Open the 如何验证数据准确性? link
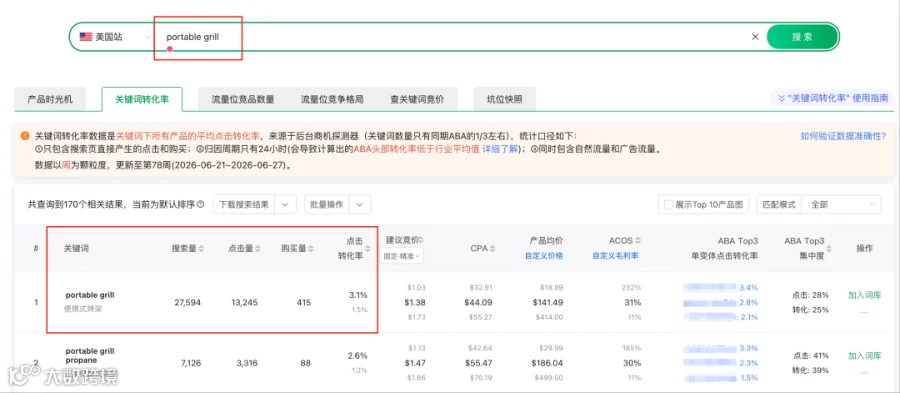900x393 pixels. pos(843,136)
